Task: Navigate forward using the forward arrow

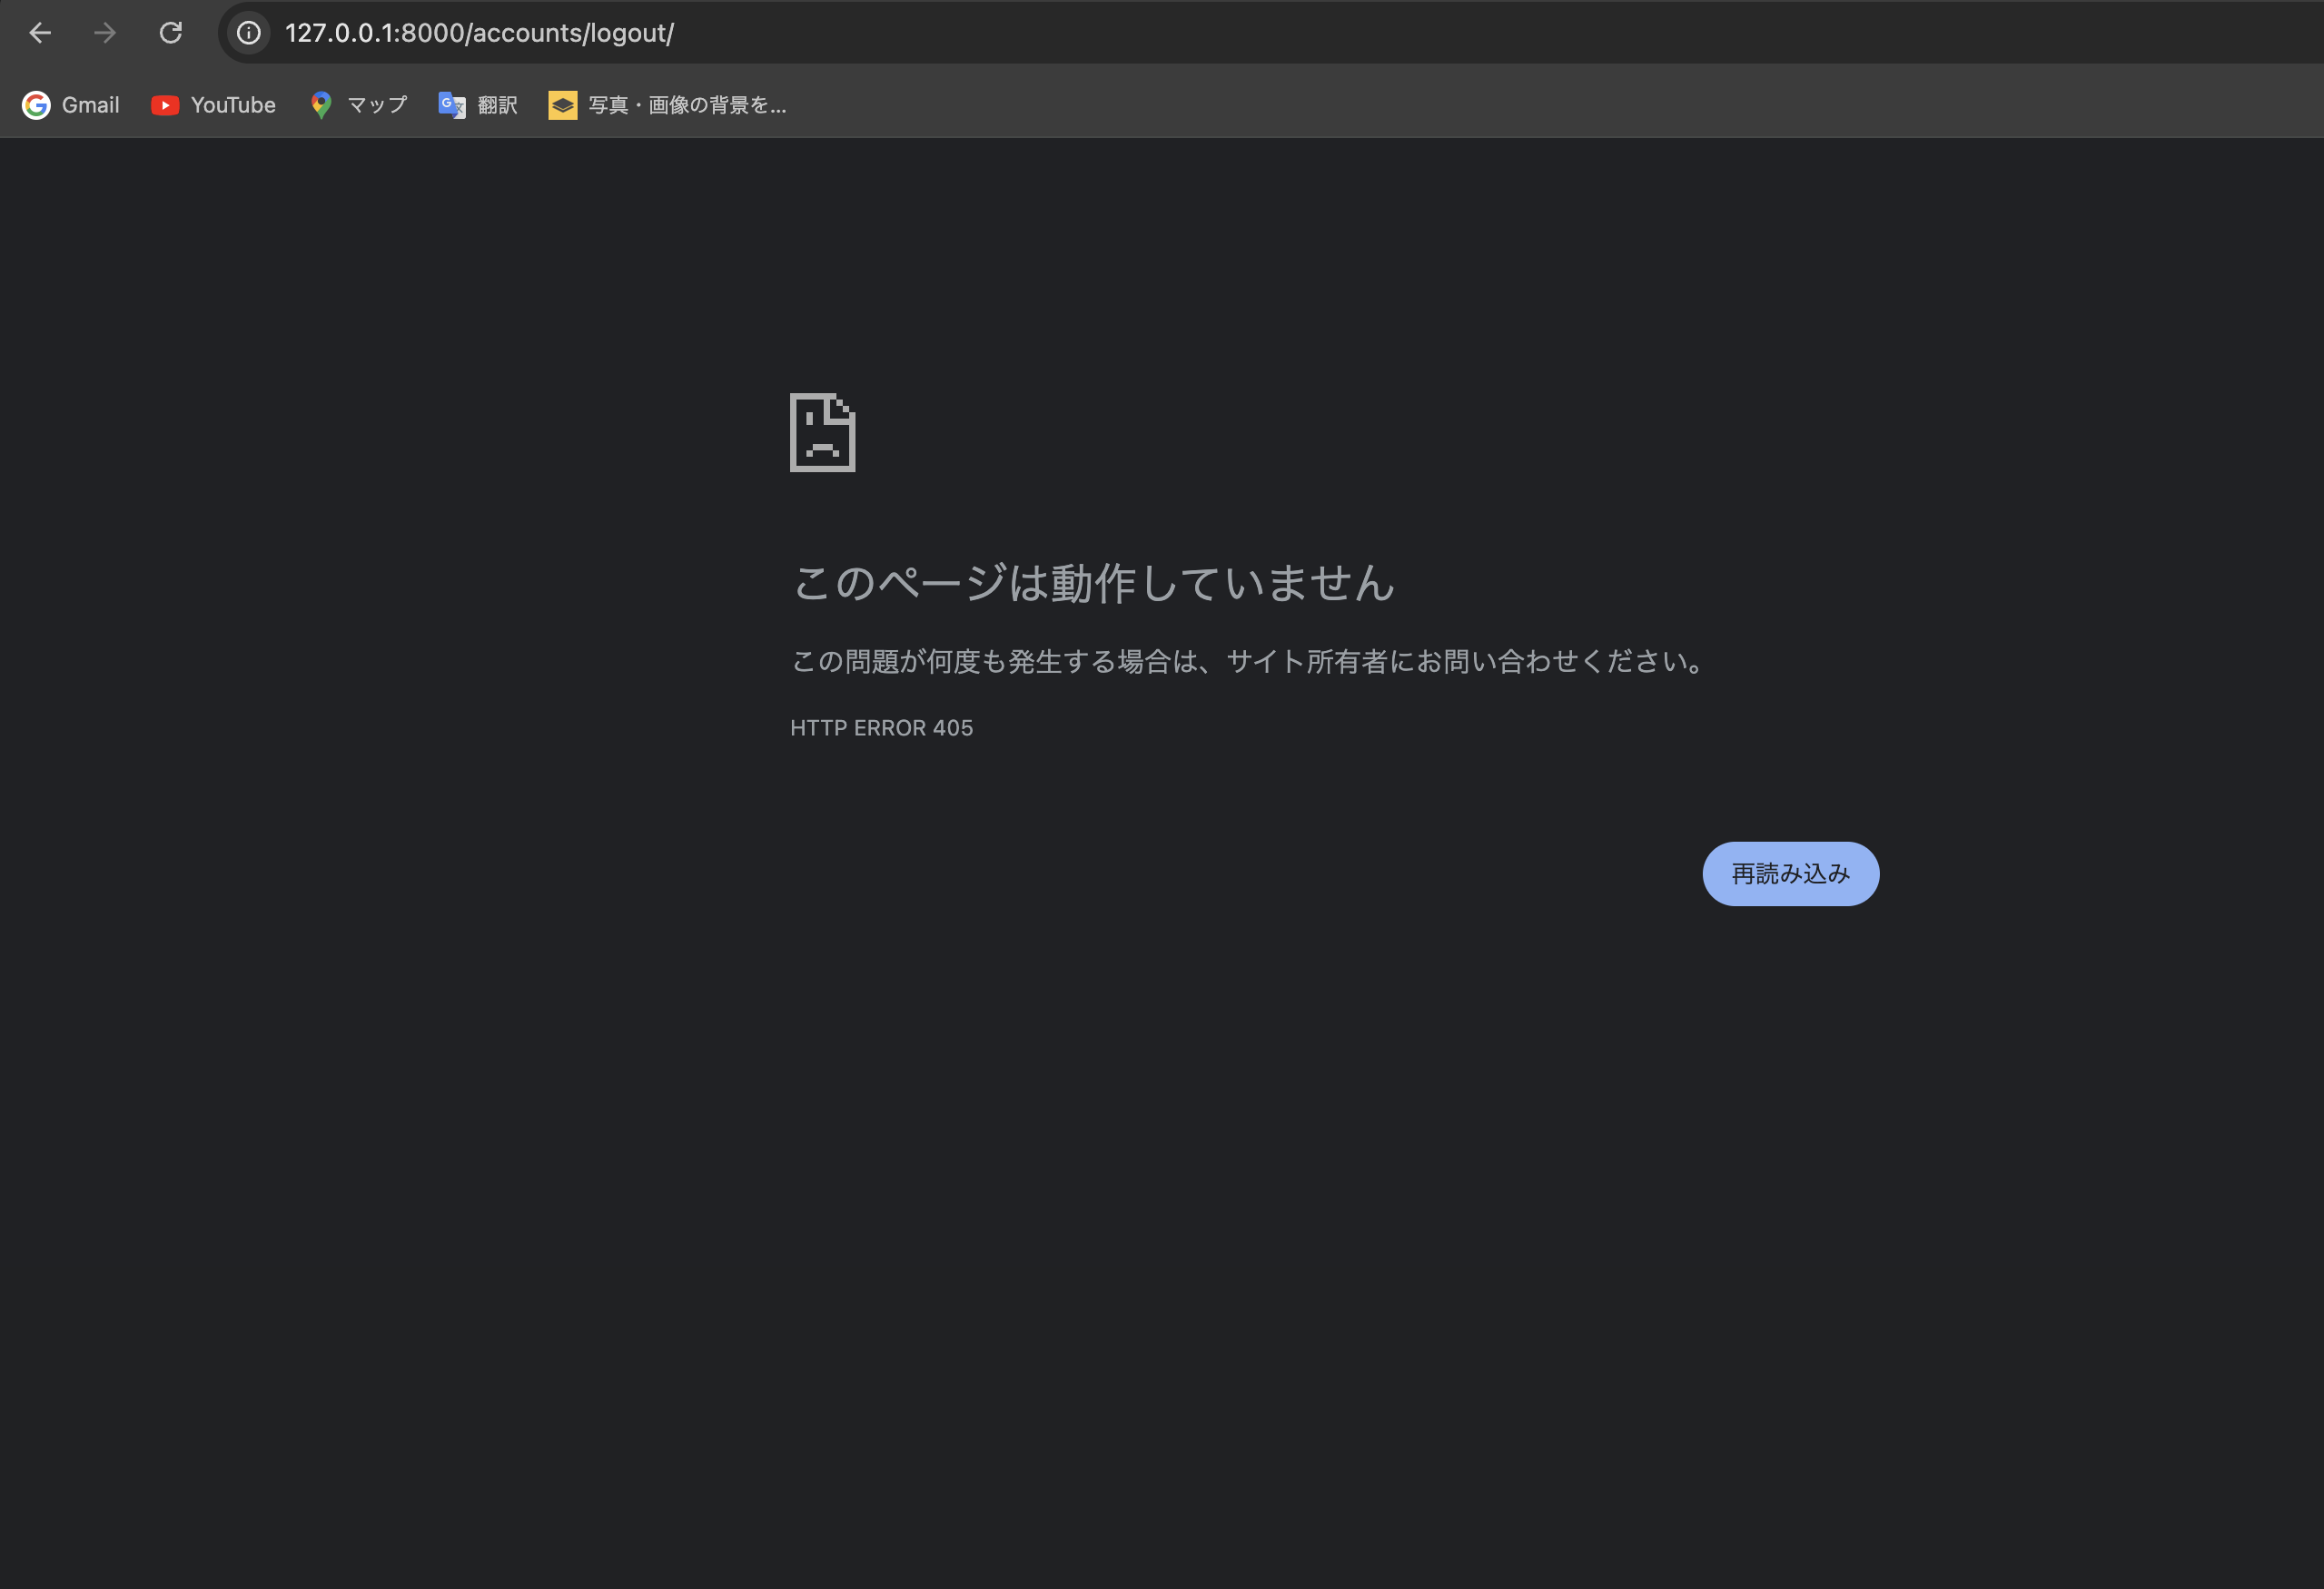Action: point(104,32)
